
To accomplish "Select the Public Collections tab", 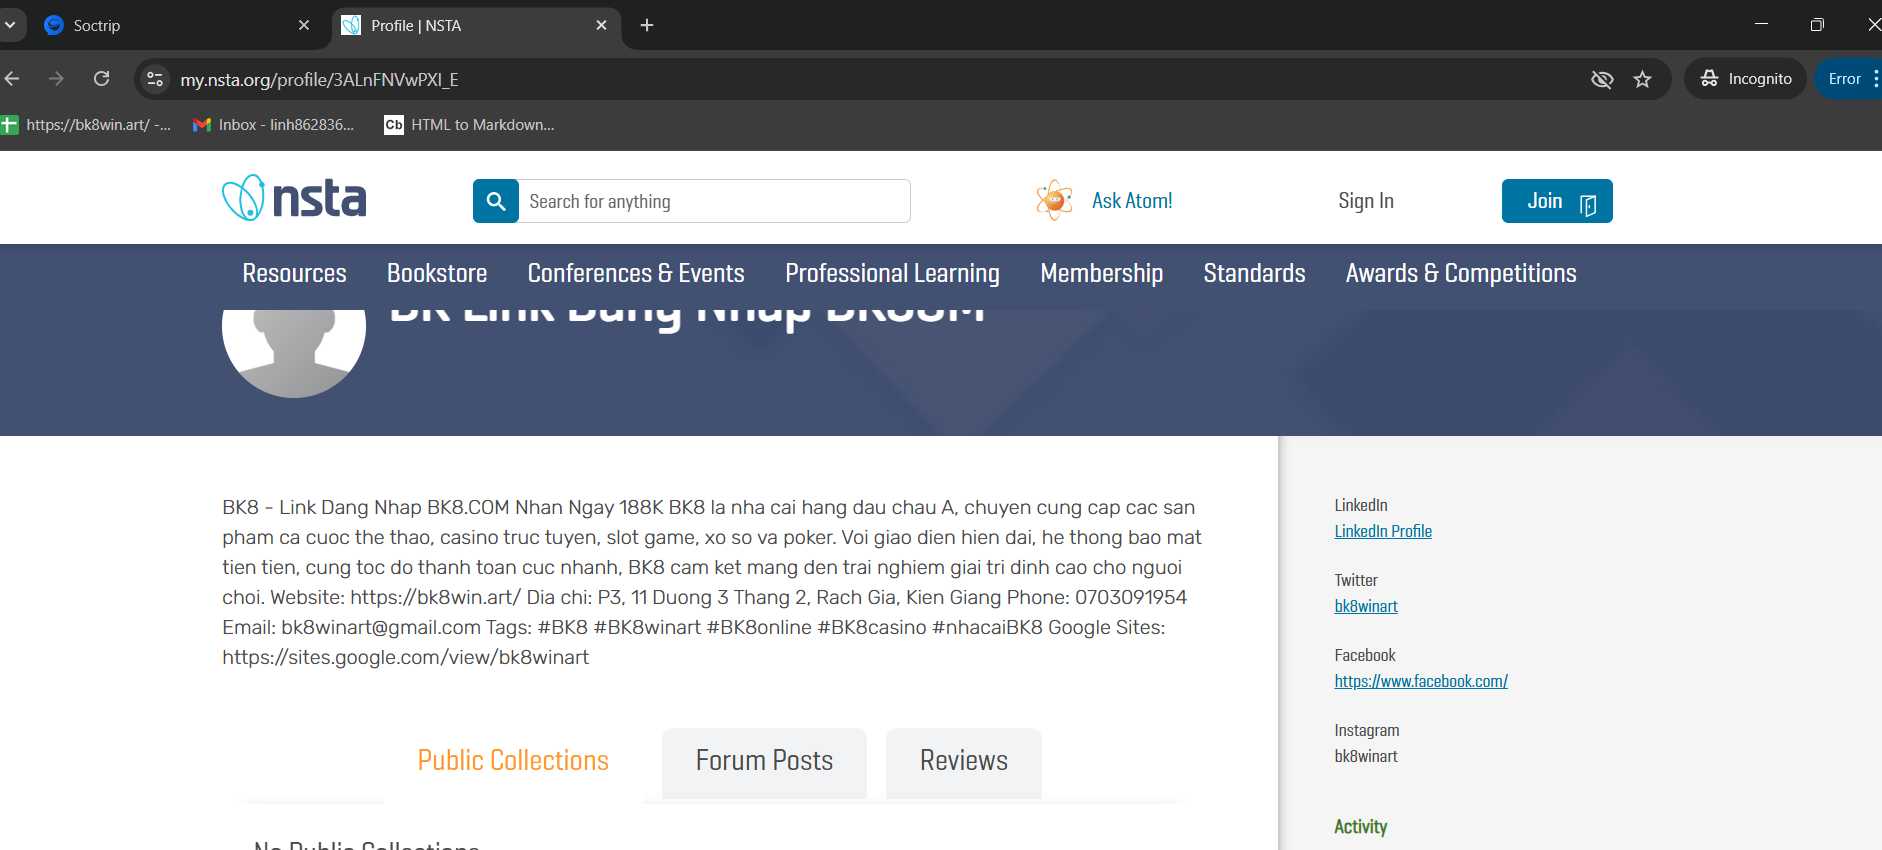I will [513, 761].
